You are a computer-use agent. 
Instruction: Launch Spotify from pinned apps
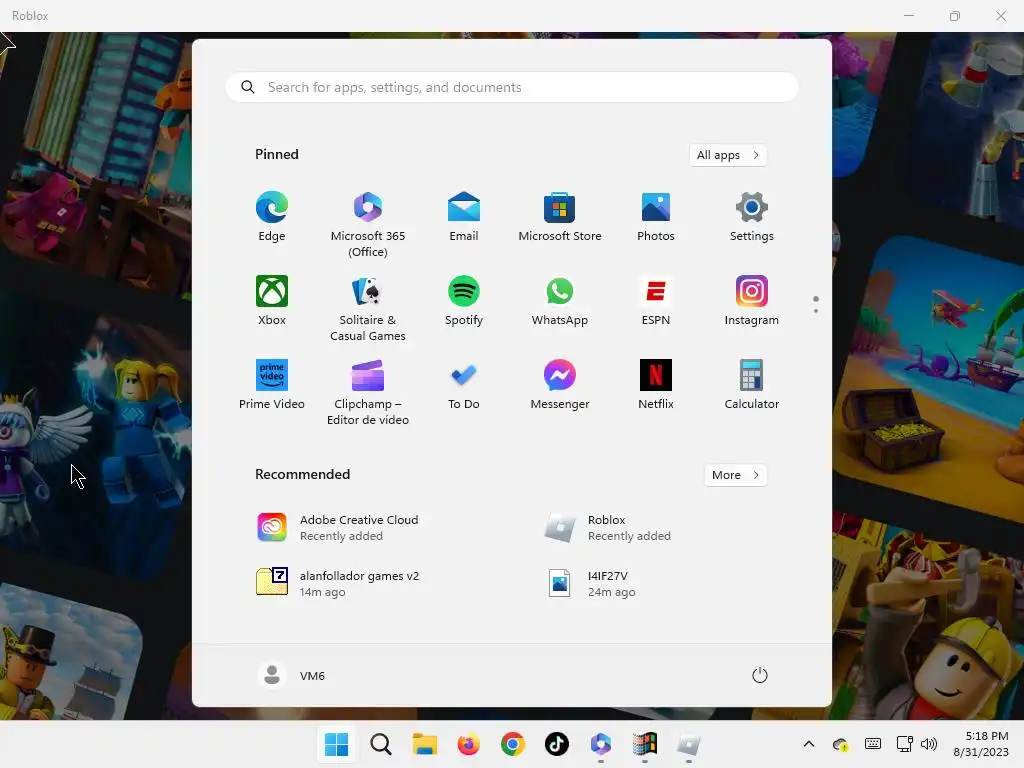tap(464, 301)
